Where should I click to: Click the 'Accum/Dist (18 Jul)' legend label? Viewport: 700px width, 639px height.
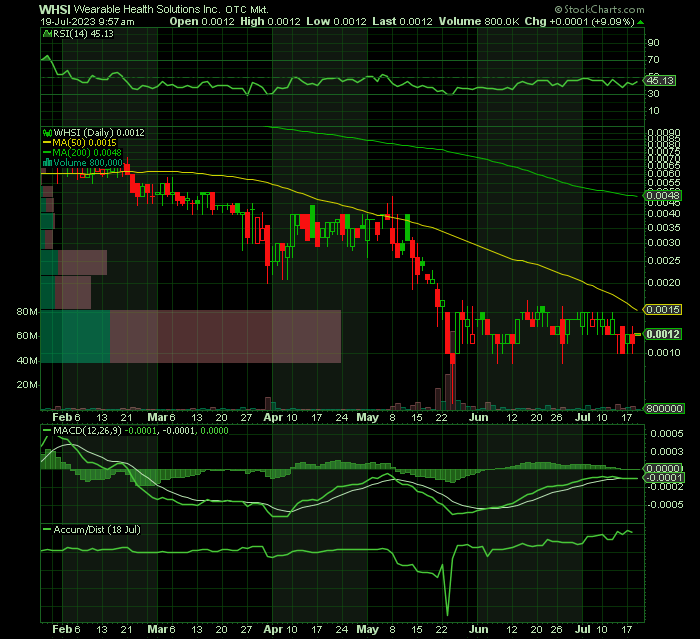97,530
